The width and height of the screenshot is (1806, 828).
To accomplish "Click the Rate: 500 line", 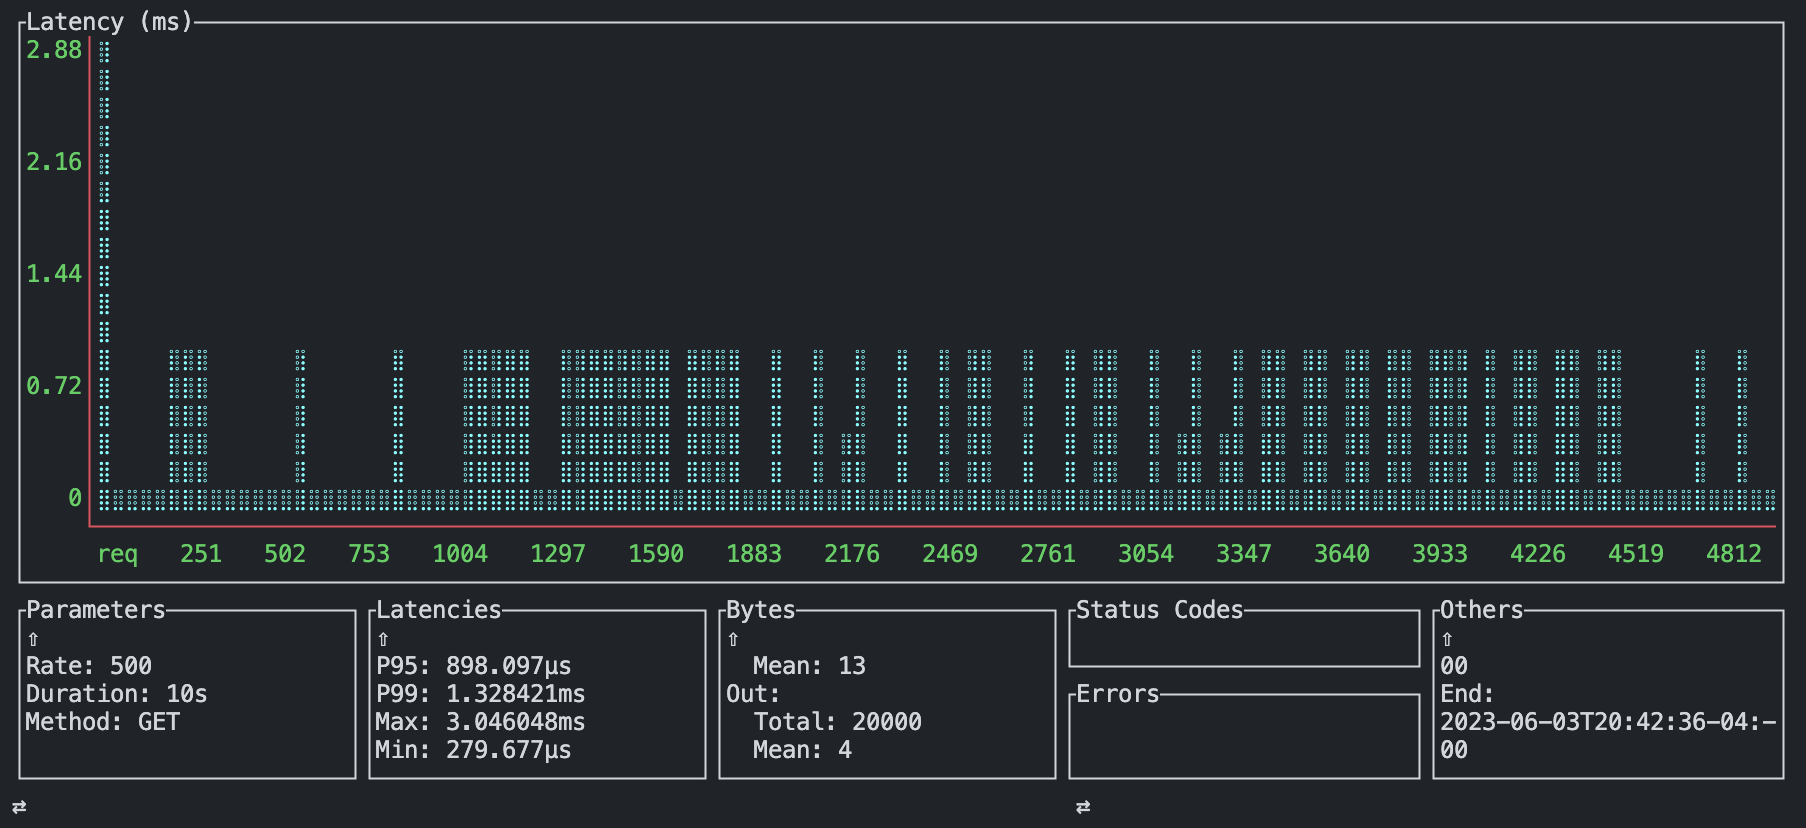I will point(89,666).
